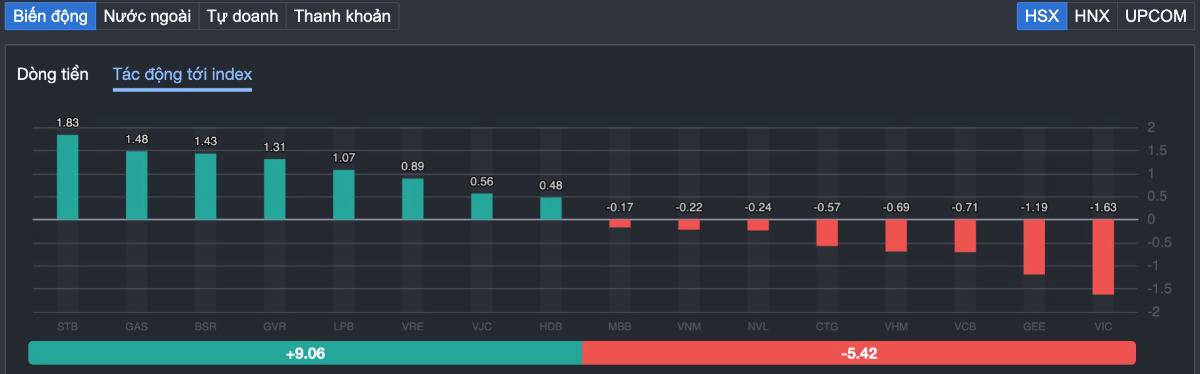Image resolution: width=1200 pixels, height=374 pixels.
Task: Click the MBB red bar
Action: [x=620, y=223]
